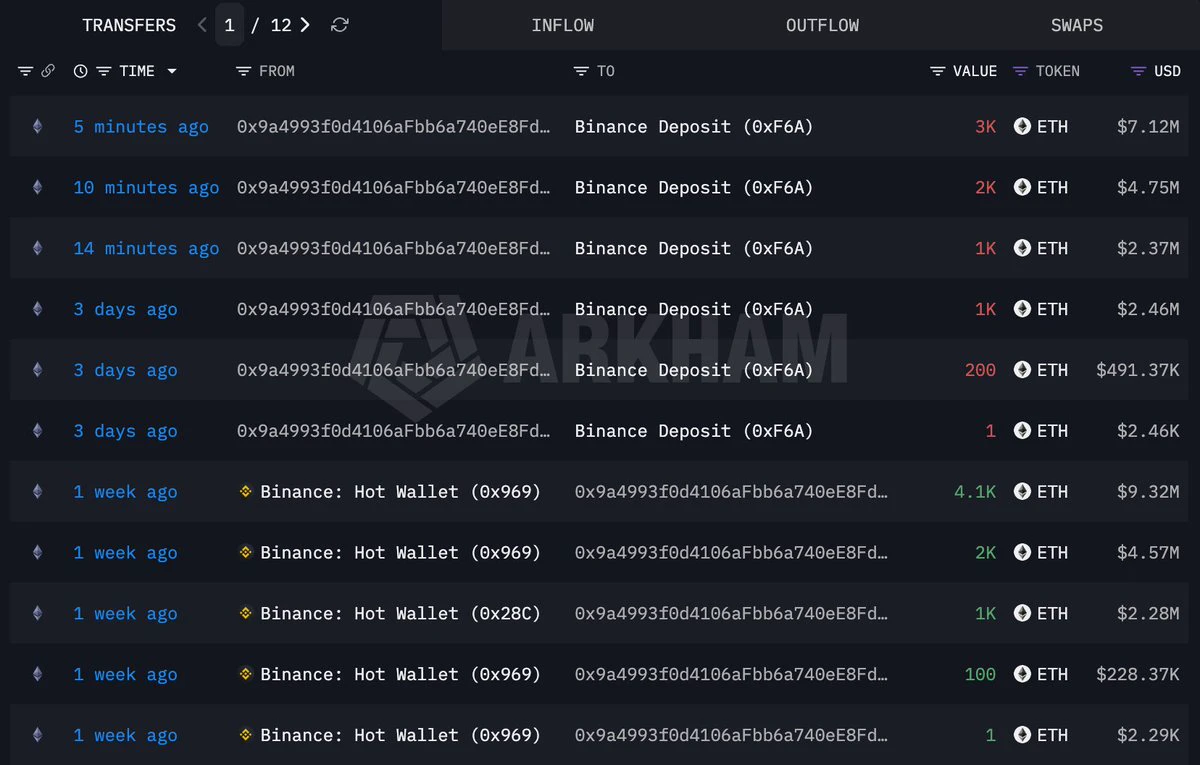Open the chain filter icon in header
This screenshot has height=765, width=1200.
click(x=25, y=71)
